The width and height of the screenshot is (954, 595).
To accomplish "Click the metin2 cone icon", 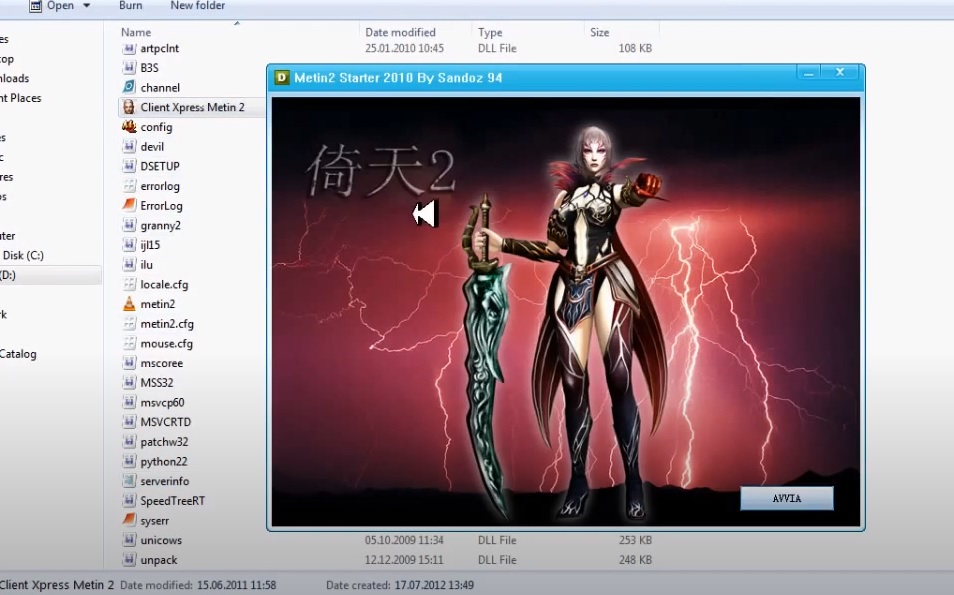I will [x=129, y=304].
